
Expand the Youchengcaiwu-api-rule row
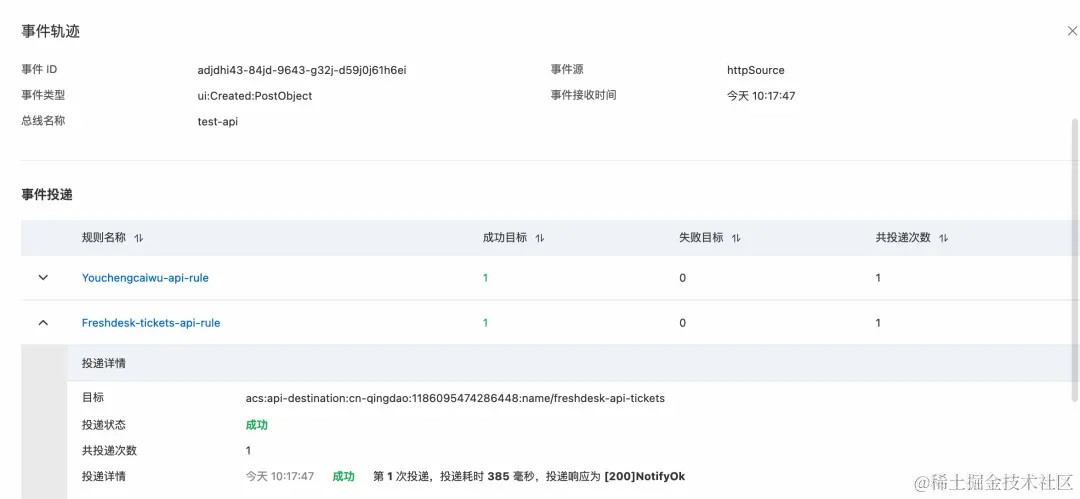pos(43,278)
